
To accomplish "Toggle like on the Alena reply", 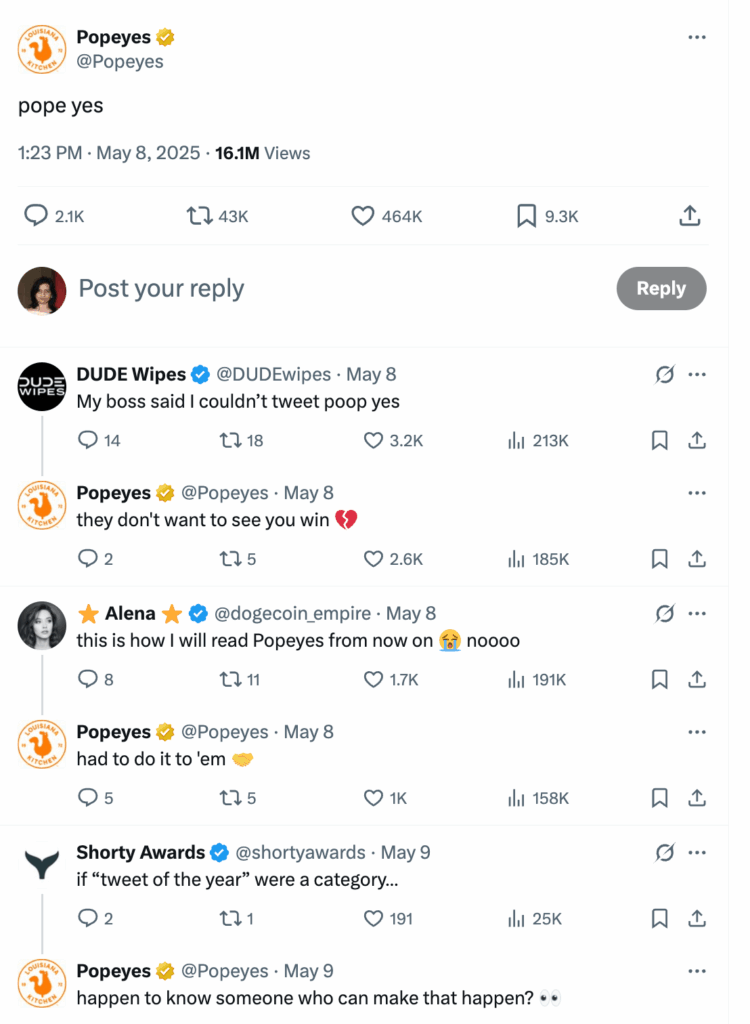I will (x=372, y=679).
